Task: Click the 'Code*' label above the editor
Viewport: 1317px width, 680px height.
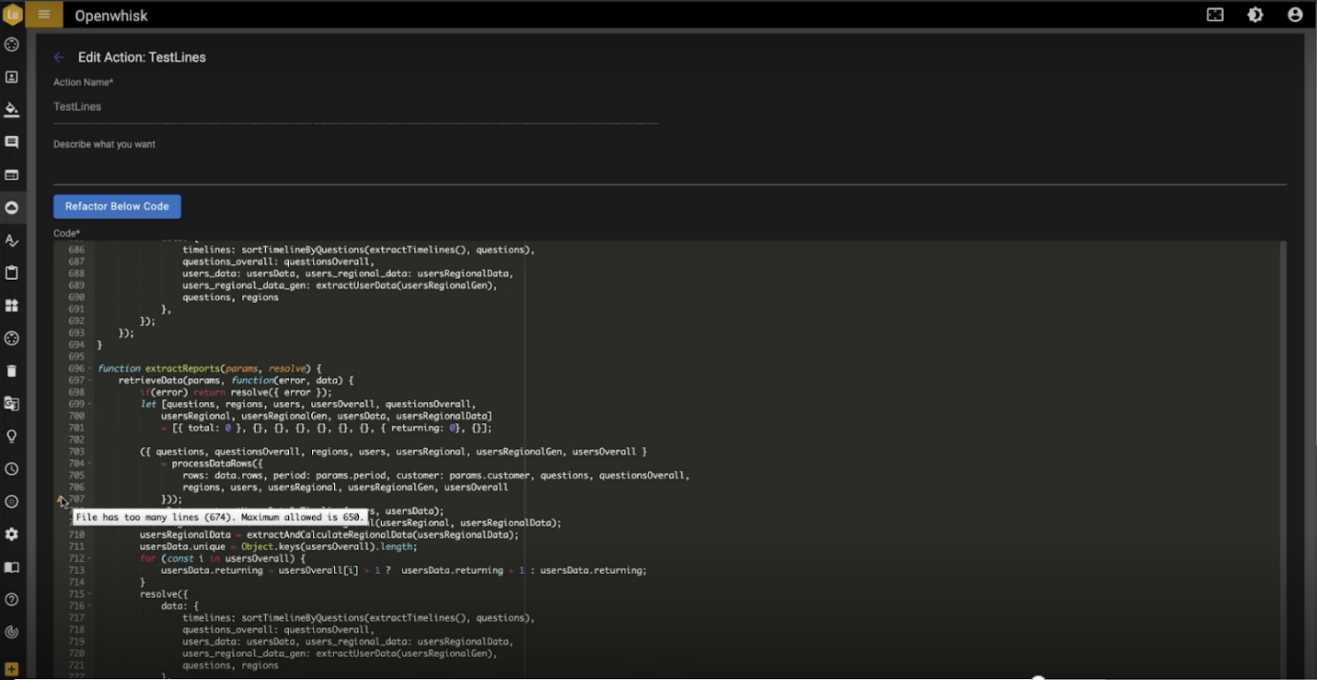Action: (66, 233)
